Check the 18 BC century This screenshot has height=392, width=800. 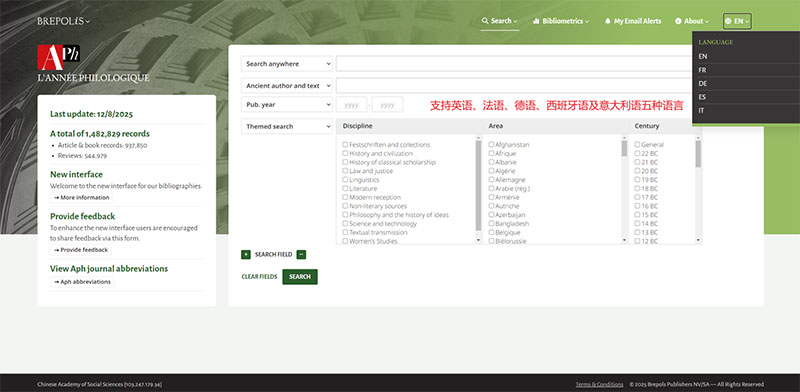pos(637,188)
